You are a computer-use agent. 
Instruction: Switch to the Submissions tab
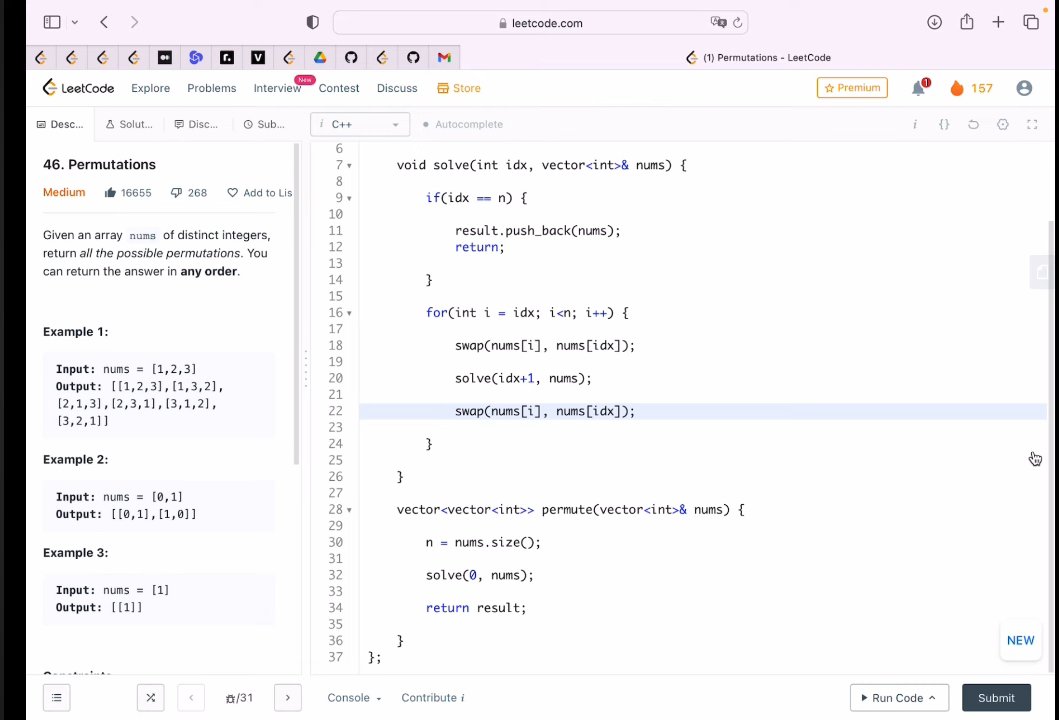pyautogui.click(x=264, y=124)
